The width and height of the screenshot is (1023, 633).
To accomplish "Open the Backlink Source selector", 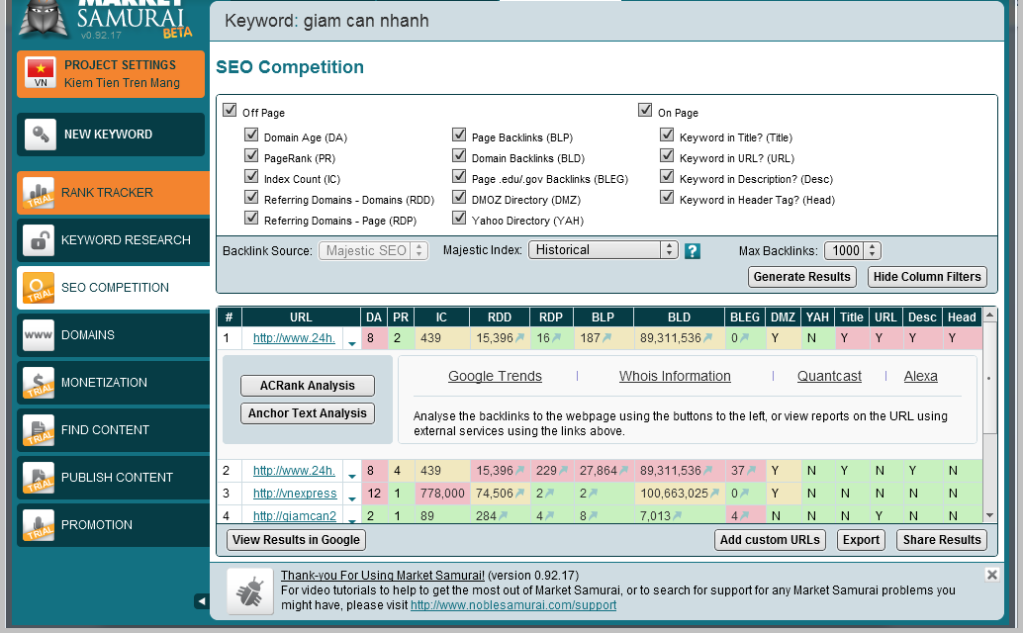I will click(x=373, y=250).
